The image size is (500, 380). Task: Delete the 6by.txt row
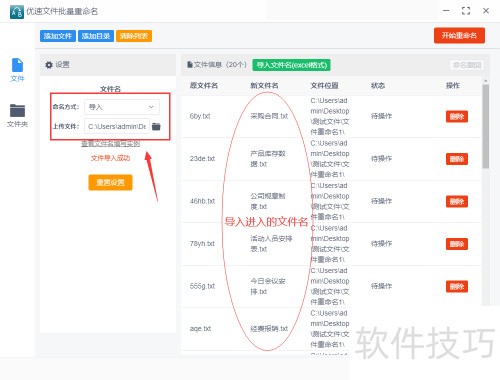pos(457,116)
